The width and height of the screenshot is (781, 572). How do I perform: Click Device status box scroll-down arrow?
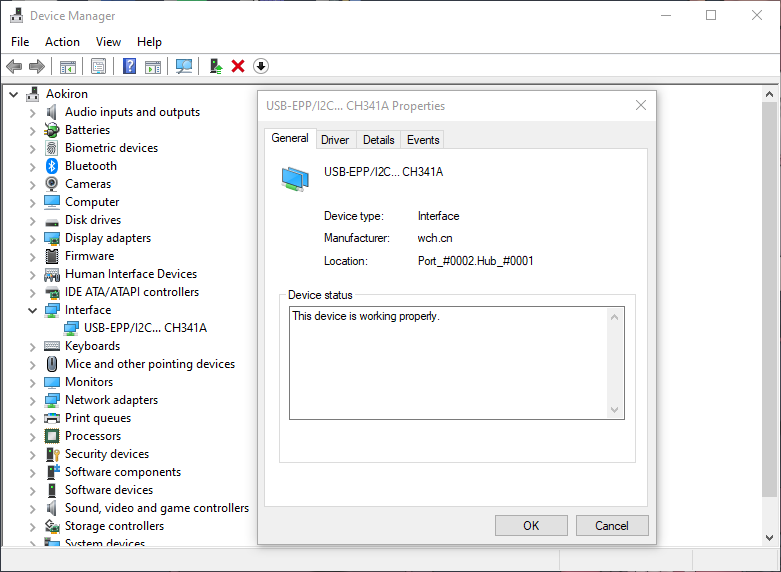coord(615,410)
